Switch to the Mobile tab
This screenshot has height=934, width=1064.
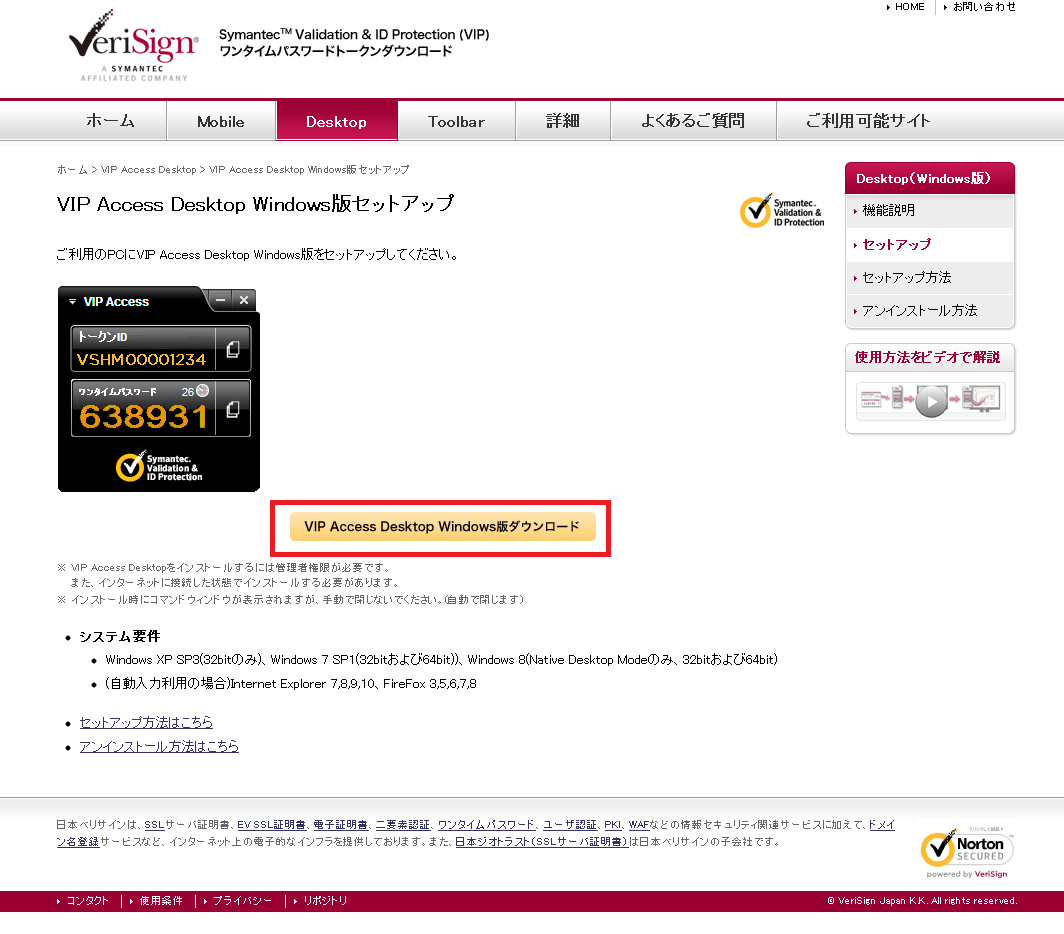coord(221,121)
